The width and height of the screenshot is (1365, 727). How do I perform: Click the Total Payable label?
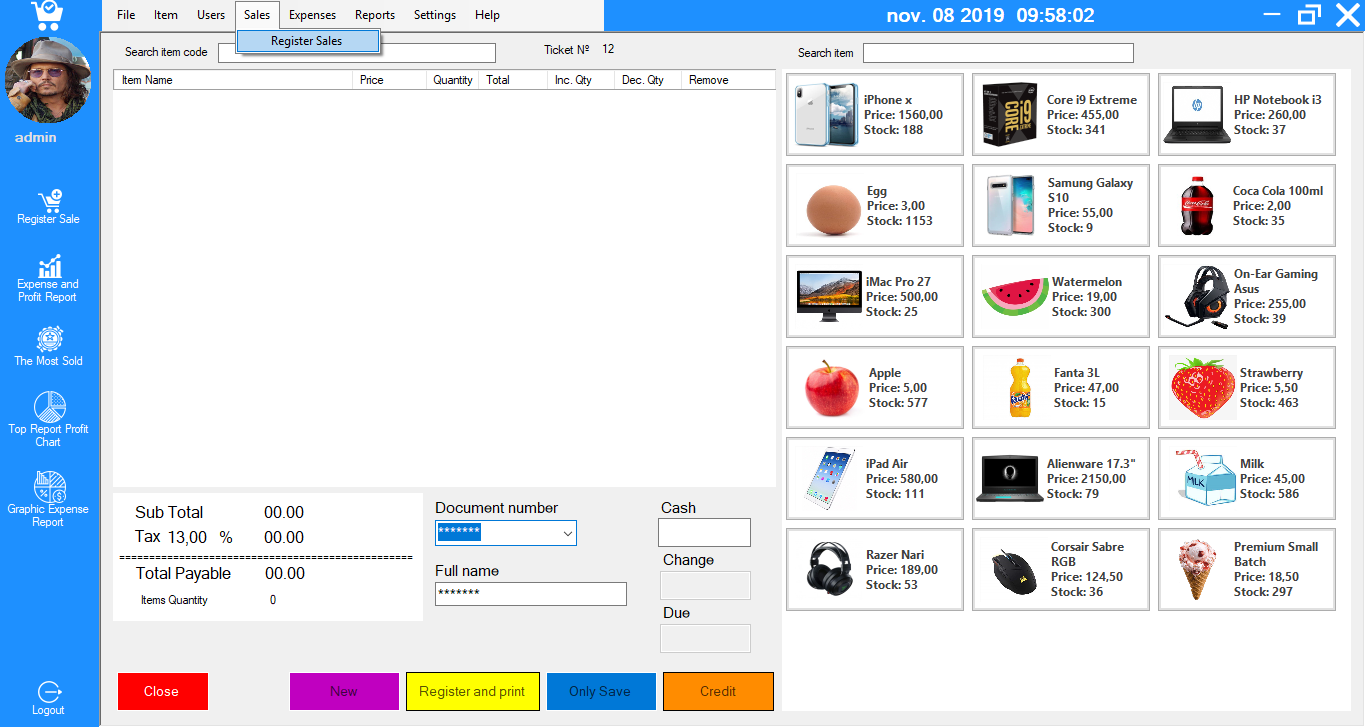(x=183, y=573)
